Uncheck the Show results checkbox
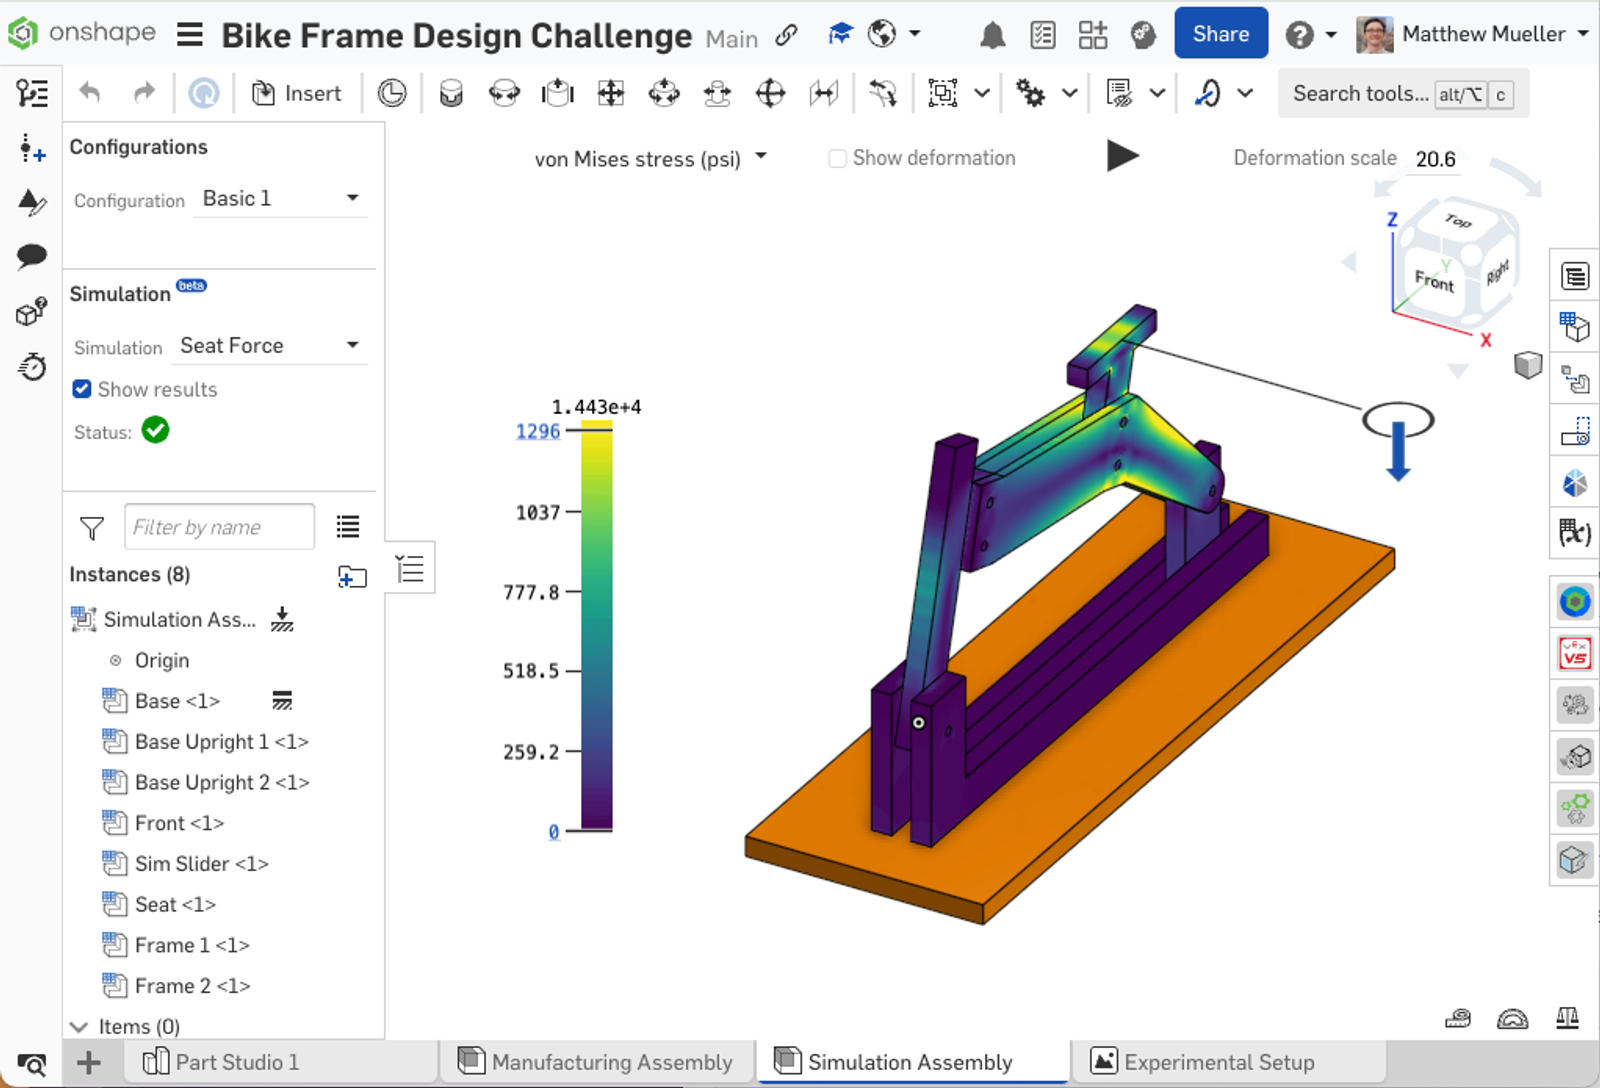Screen dimensions: 1600x1088 click(82, 389)
